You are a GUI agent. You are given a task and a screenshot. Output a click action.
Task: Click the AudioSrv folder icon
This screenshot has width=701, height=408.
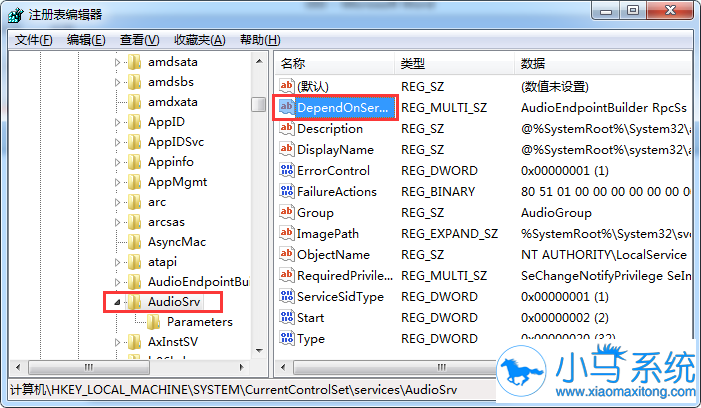135,302
